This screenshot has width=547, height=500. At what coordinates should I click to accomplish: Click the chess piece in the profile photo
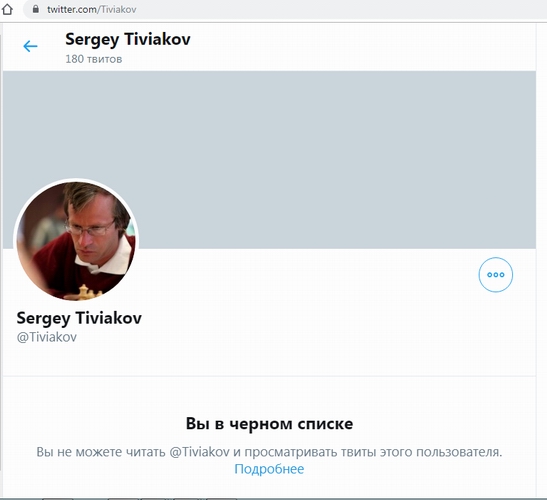pyautogui.click(x=84, y=292)
